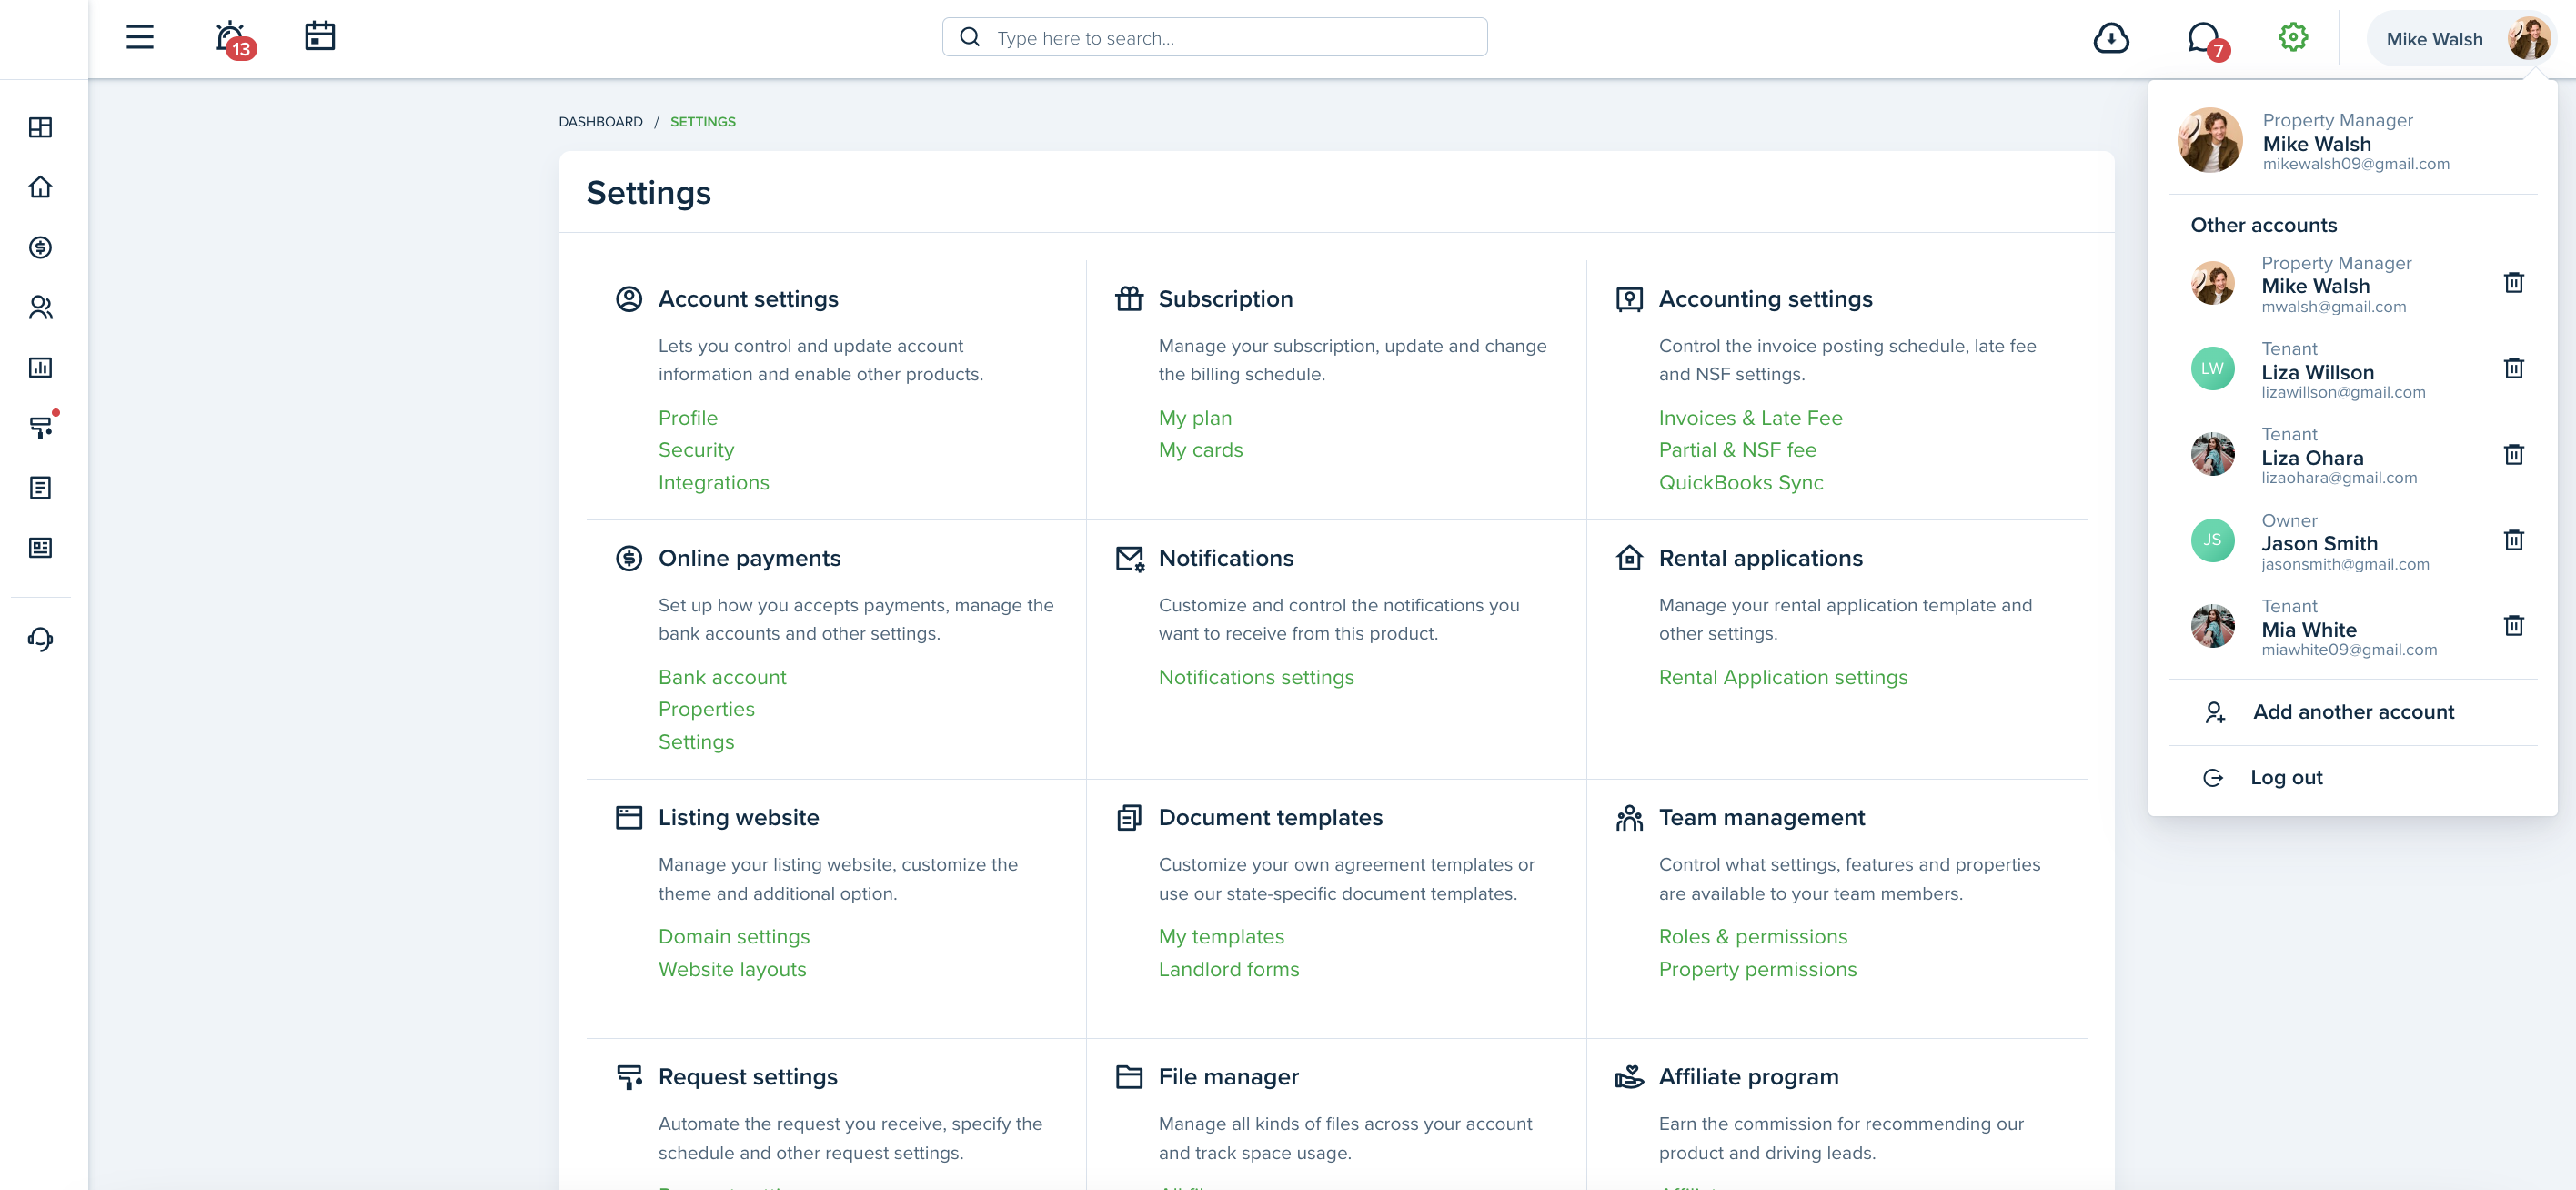The image size is (2576, 1190).
Task: Select the dashboard grid icon in sidebar
Action: coord(40,128)
